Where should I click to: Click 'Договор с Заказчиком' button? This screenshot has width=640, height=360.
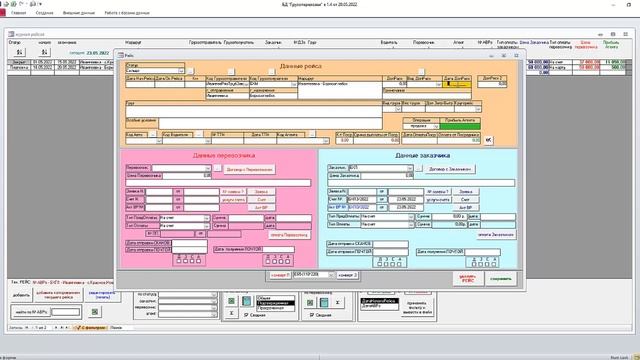pyautogui.click(x=450, y=169)
